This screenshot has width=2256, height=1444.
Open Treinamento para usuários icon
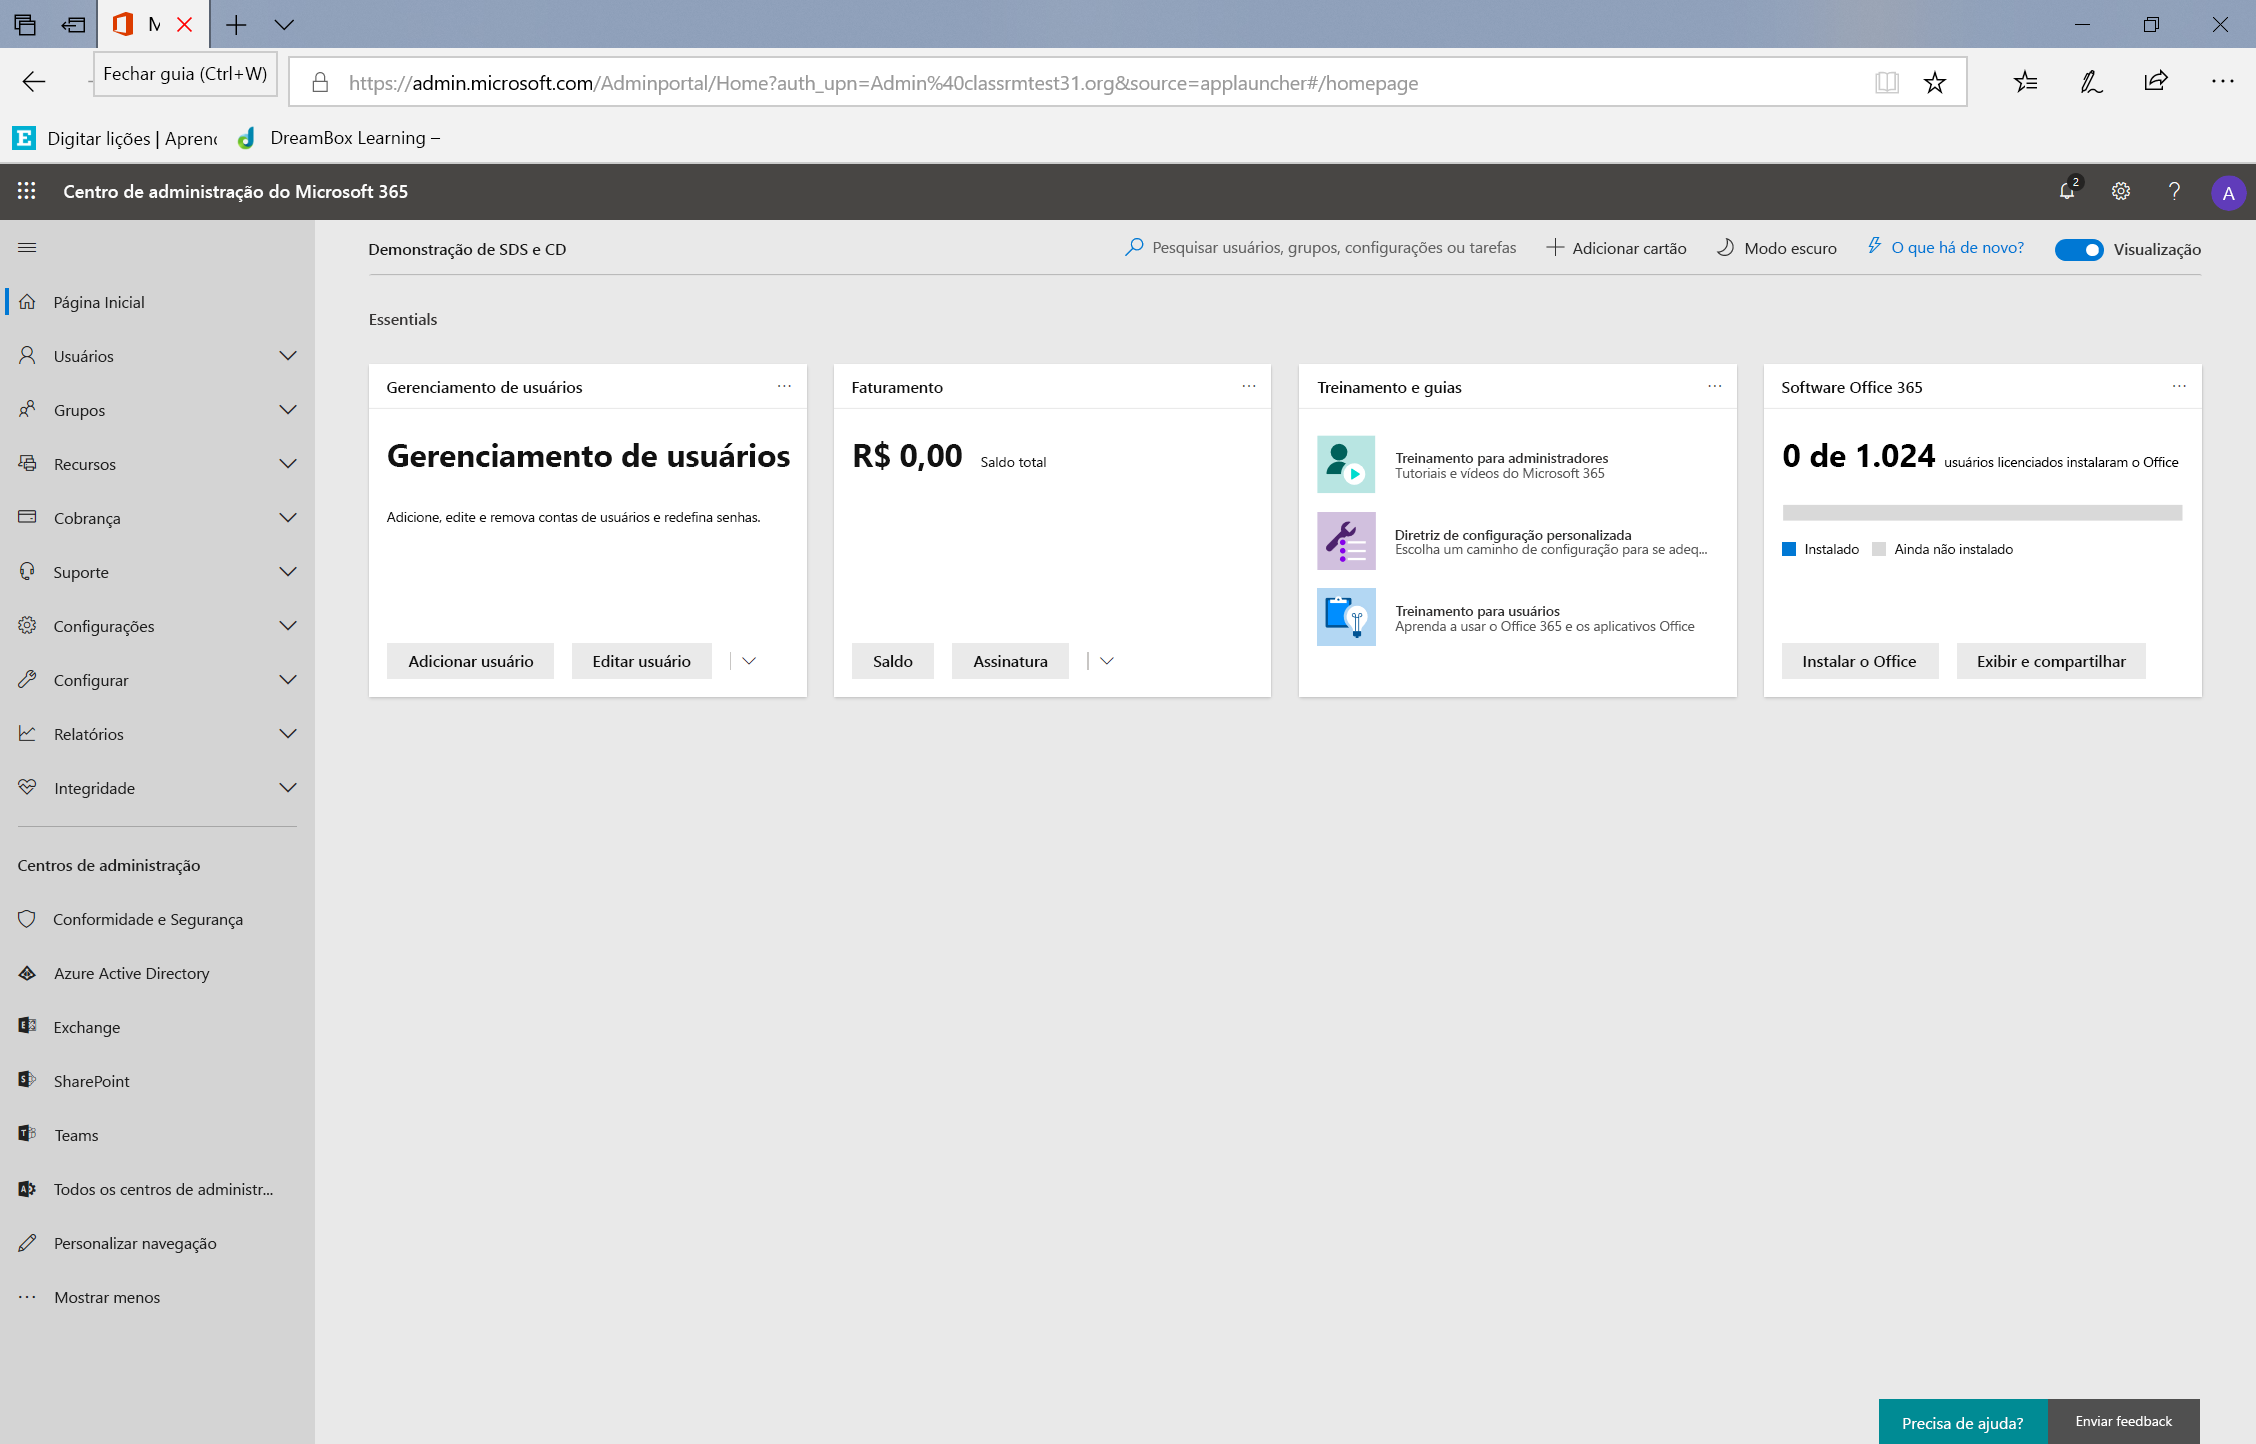tap(1346, 617)
